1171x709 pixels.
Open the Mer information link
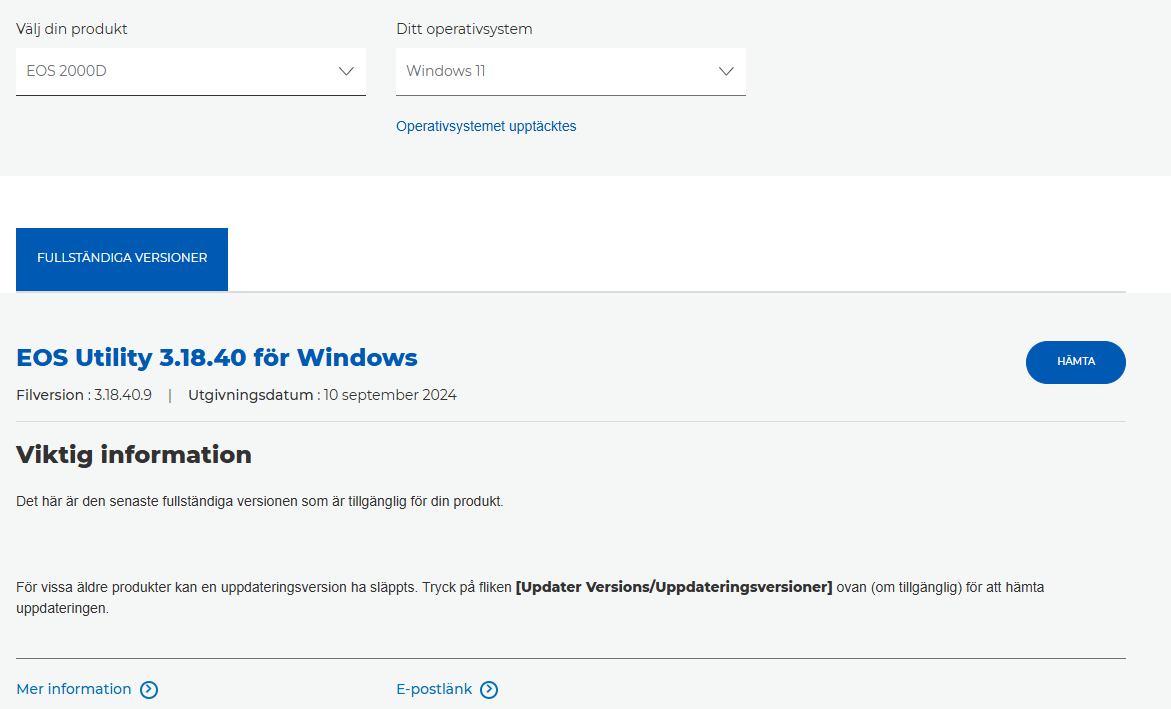[74, 689]
